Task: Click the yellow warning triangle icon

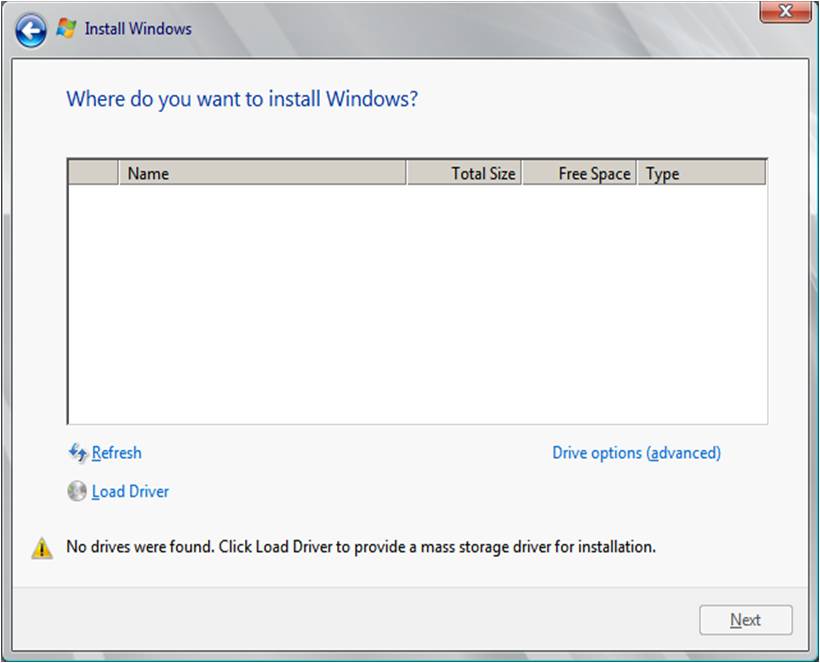Action: [x=42, y=548]
